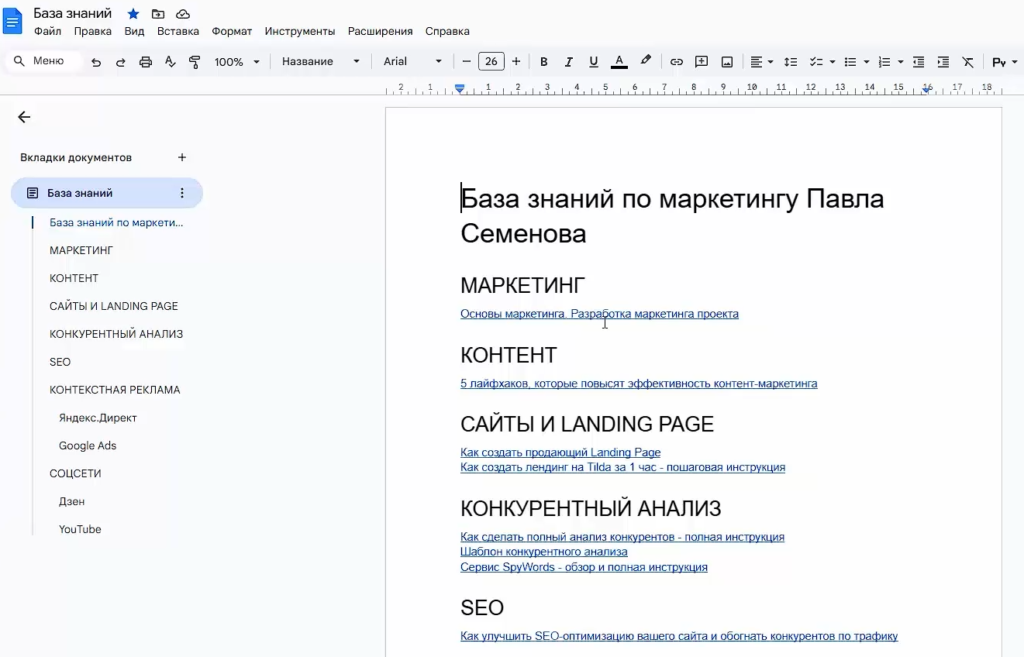The image size is (1024, 657).
Task: Insert an image from toolbar icon
Action: pyautogui.click(x=727, y=62)
